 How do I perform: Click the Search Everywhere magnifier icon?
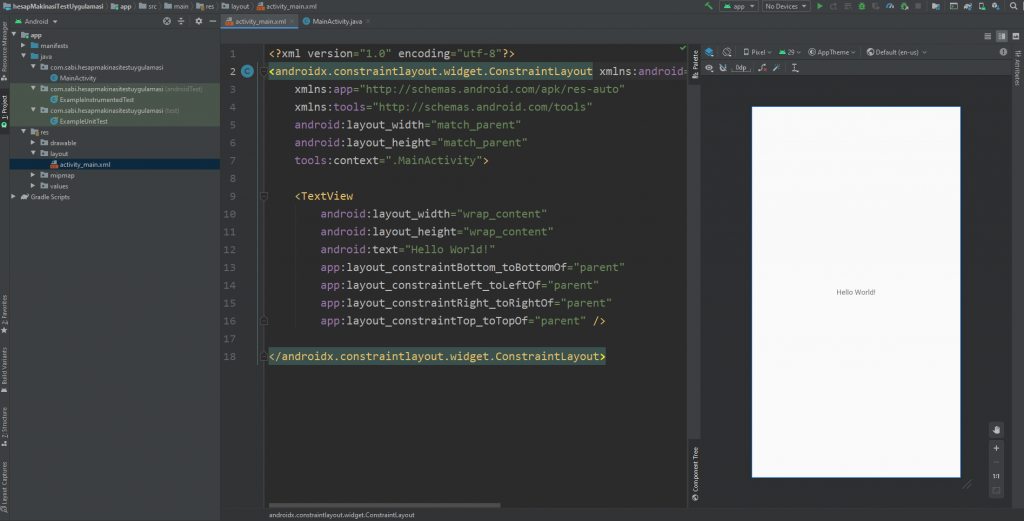tap(1014, 6)
